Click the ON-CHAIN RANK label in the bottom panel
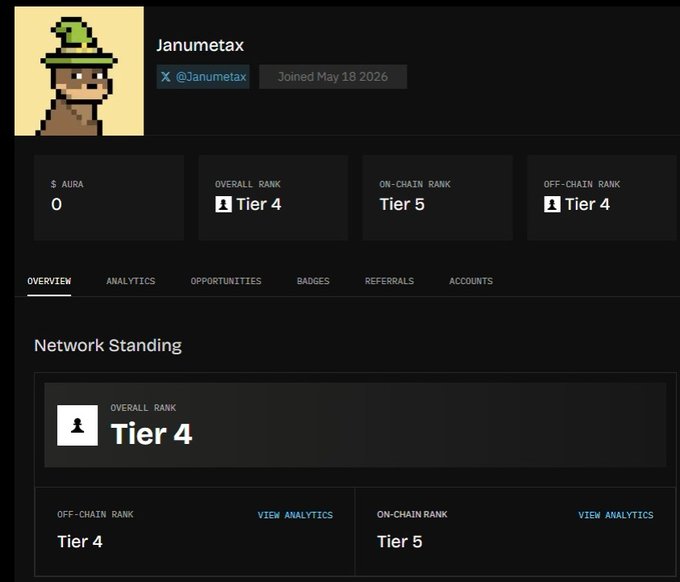The height and width of the screenshot is (582, 680). point(412,514)
